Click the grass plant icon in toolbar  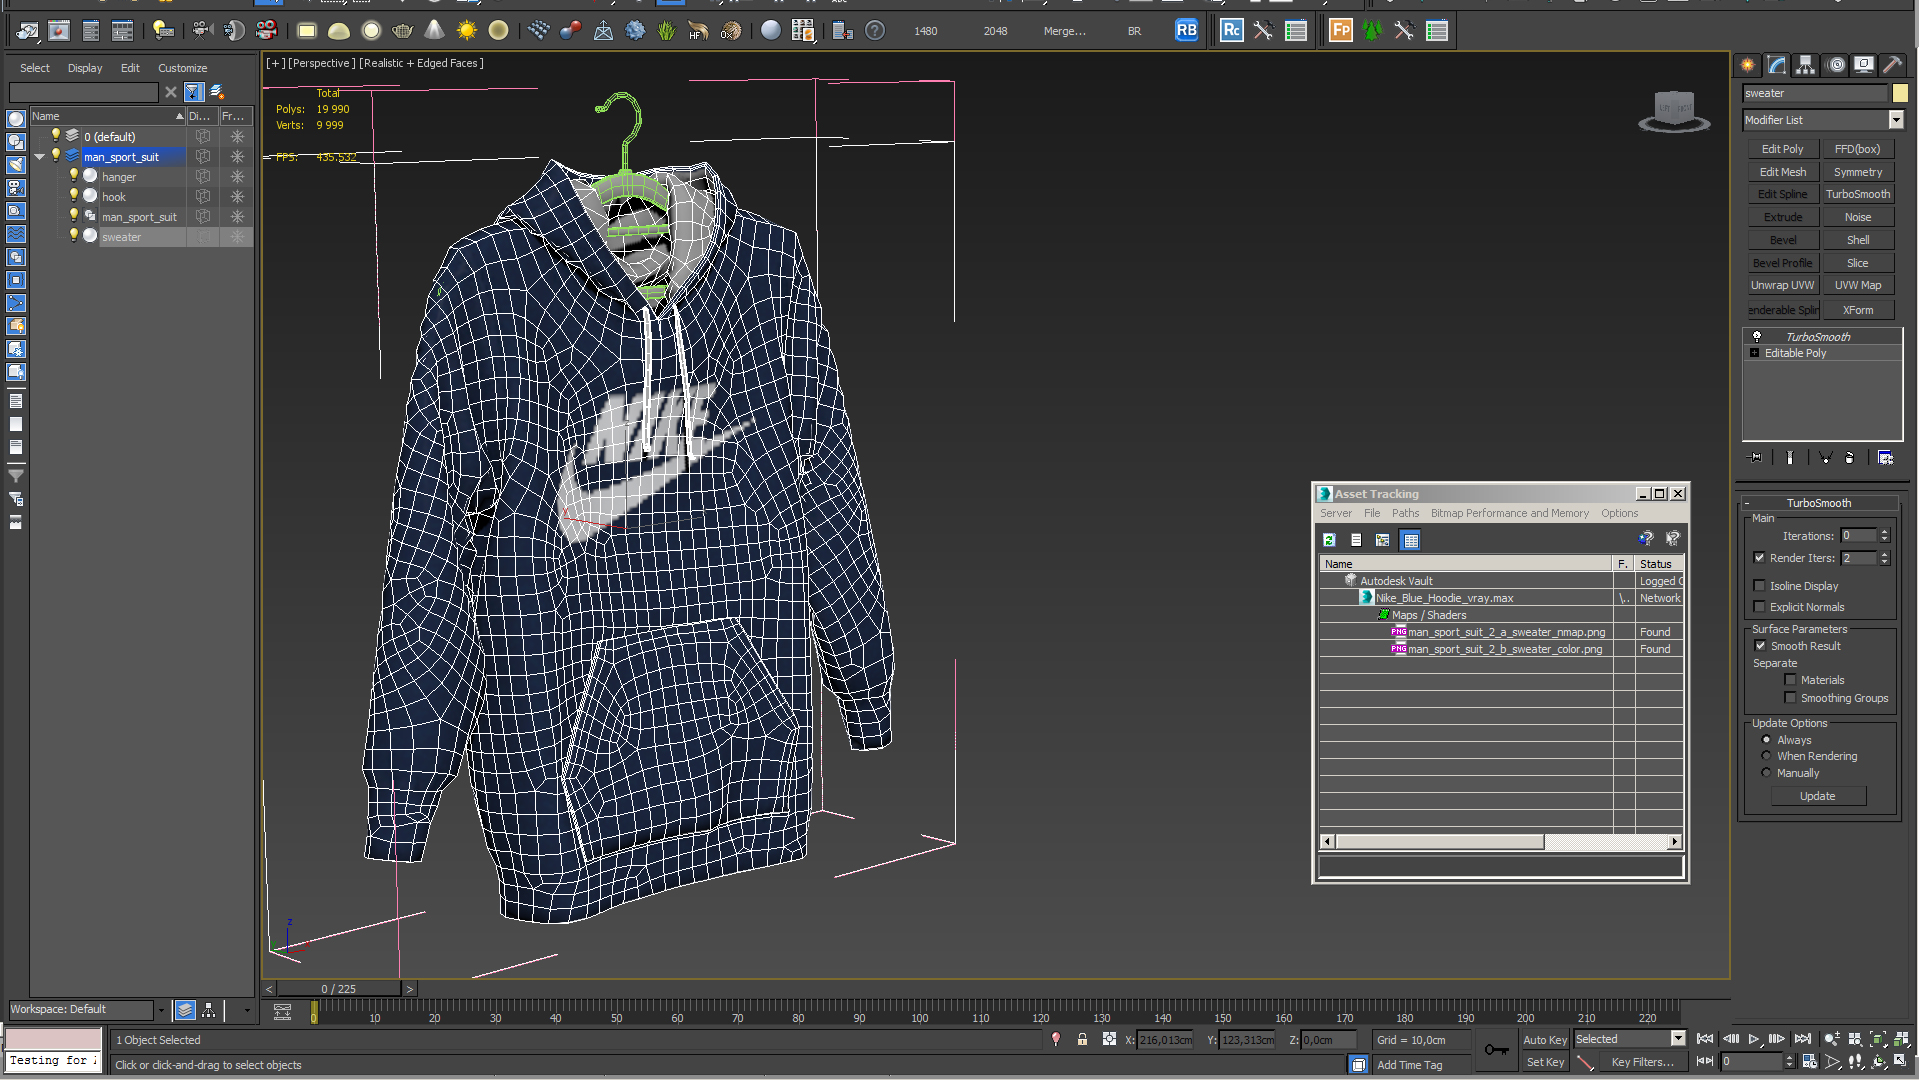click(x=667, y=31)
